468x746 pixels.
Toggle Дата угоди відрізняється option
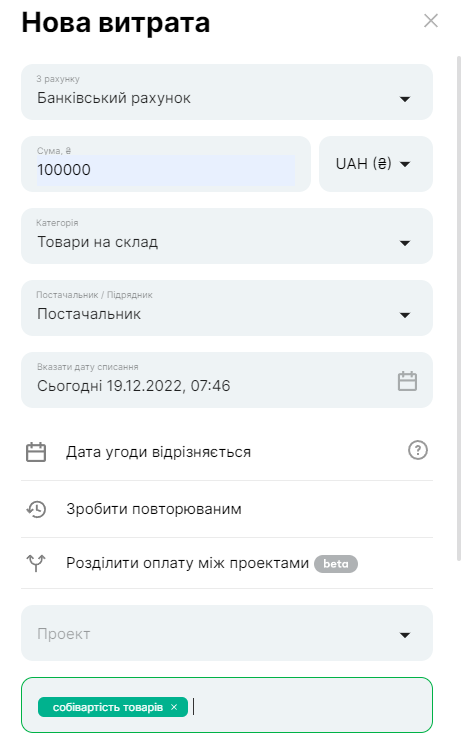[x=227, y=452]
